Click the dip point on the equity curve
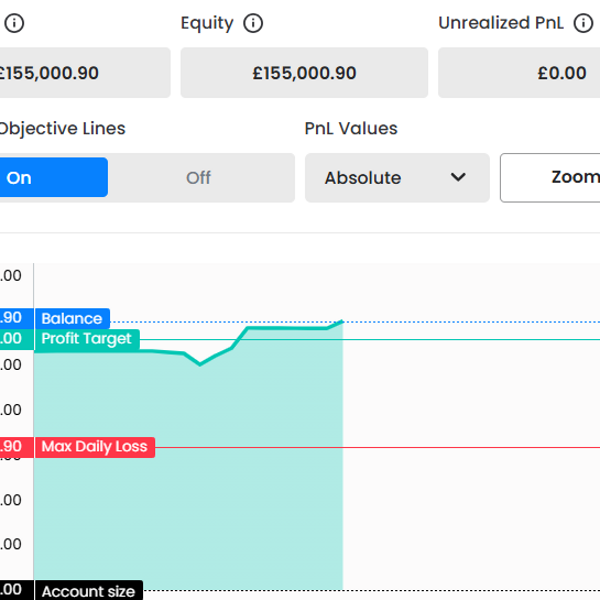This screenshot has width=600, height=600. (200, 364)
